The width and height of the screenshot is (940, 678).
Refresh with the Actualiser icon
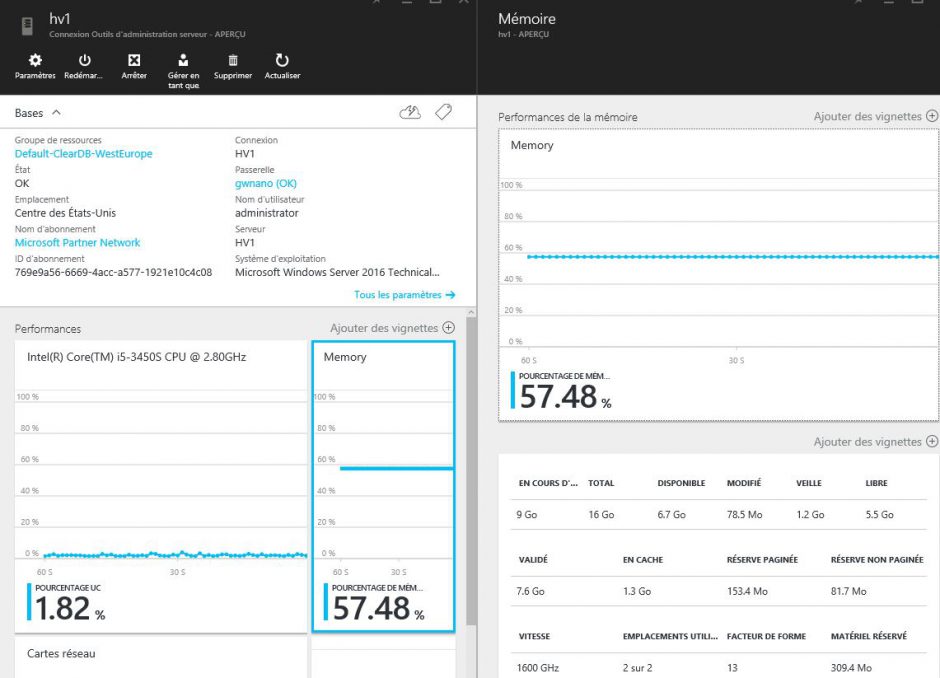coord(282,61)
